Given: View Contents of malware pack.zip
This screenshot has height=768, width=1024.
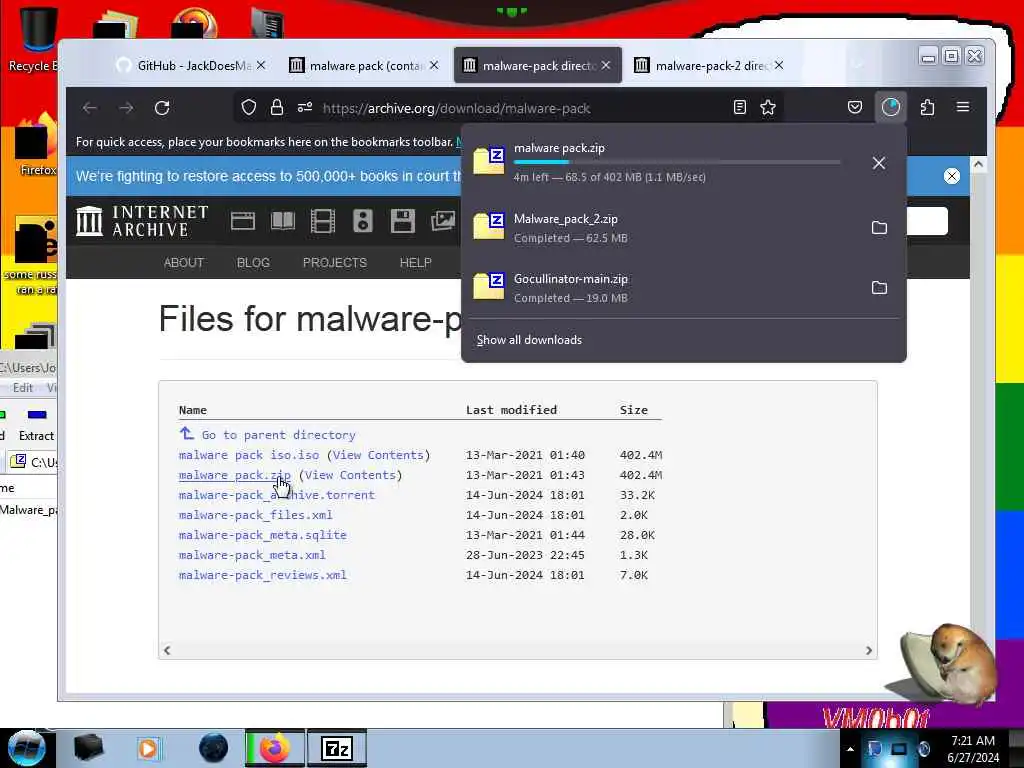Looking at the screenshot, I should (x=349, y=475).
